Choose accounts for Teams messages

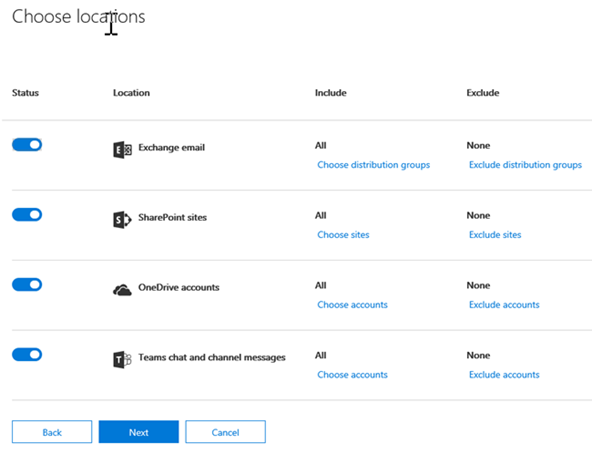click(352, 375)
